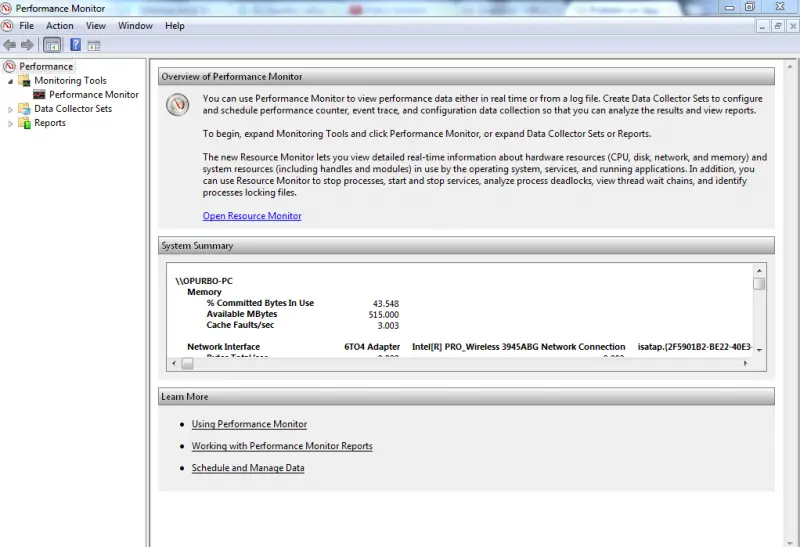
Task: Open the Window menu
Action: click(x=135, y=26)
